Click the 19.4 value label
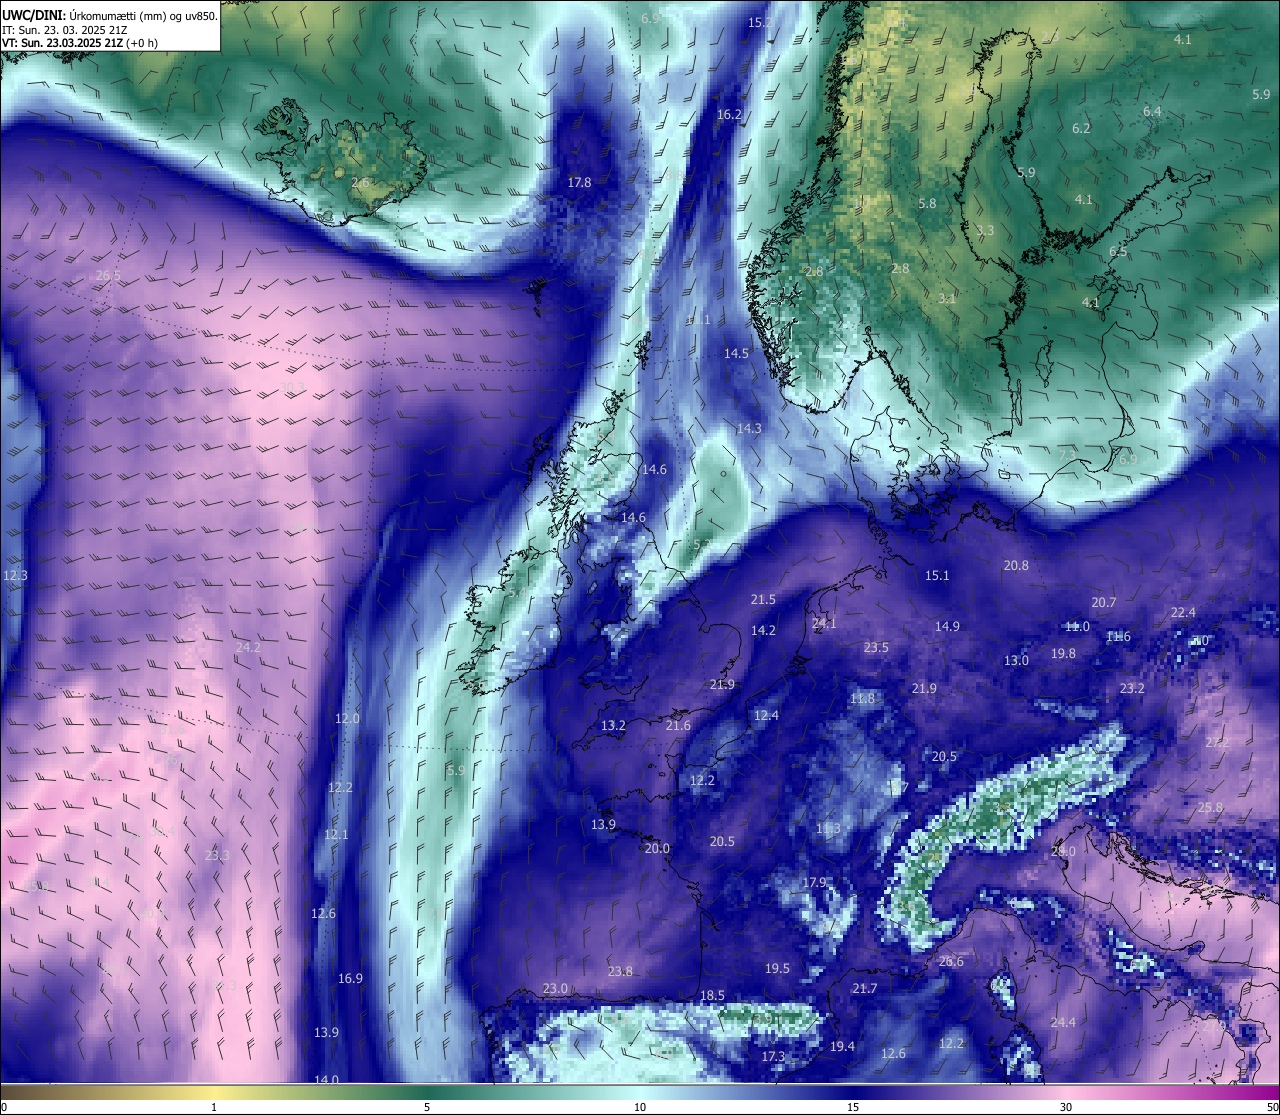The height and width of the screenshot is (1115, 1280). [842, 1046]
